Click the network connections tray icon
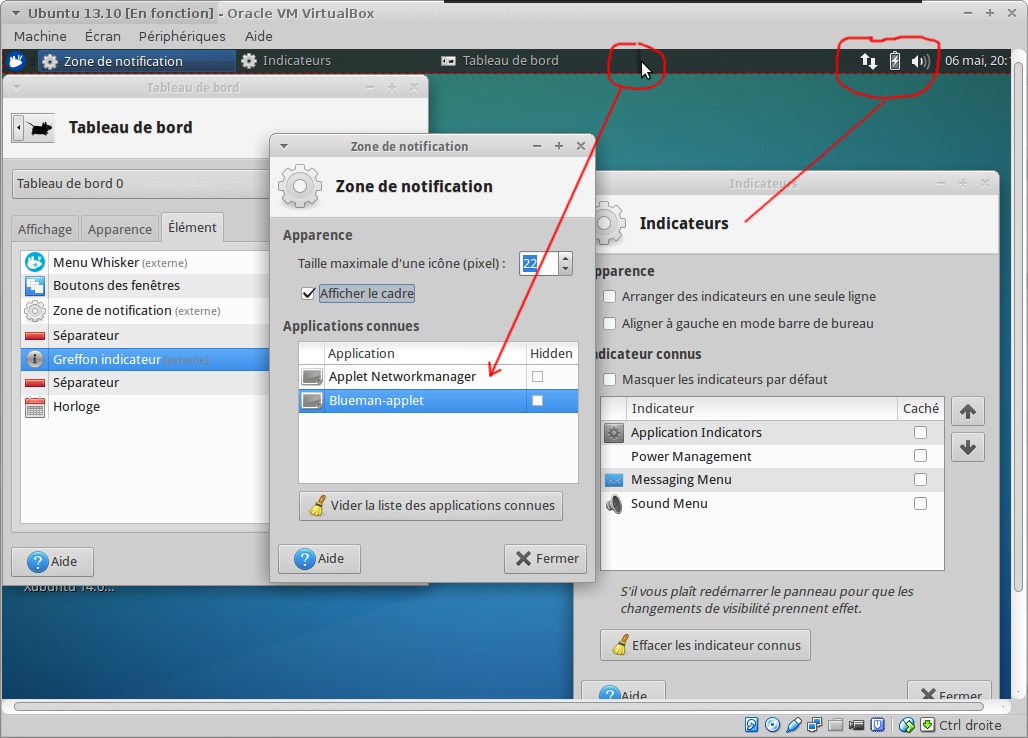This screenshot has width=1028, height=738. pos(868,61)
